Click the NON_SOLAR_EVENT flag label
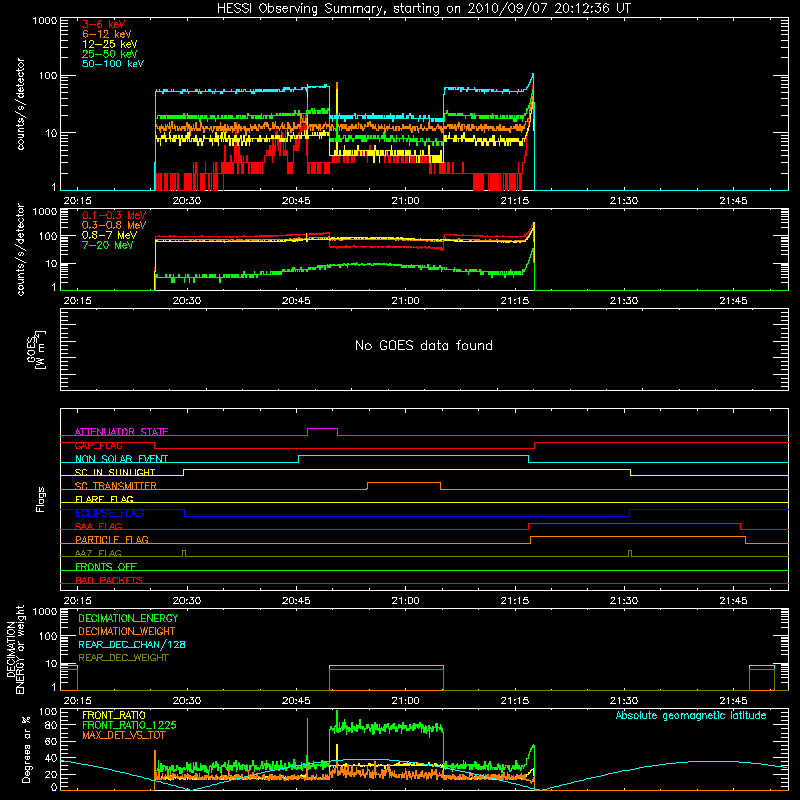Viewport: 800px width, 800px height. pyautogui.click(x=121, y=459)
